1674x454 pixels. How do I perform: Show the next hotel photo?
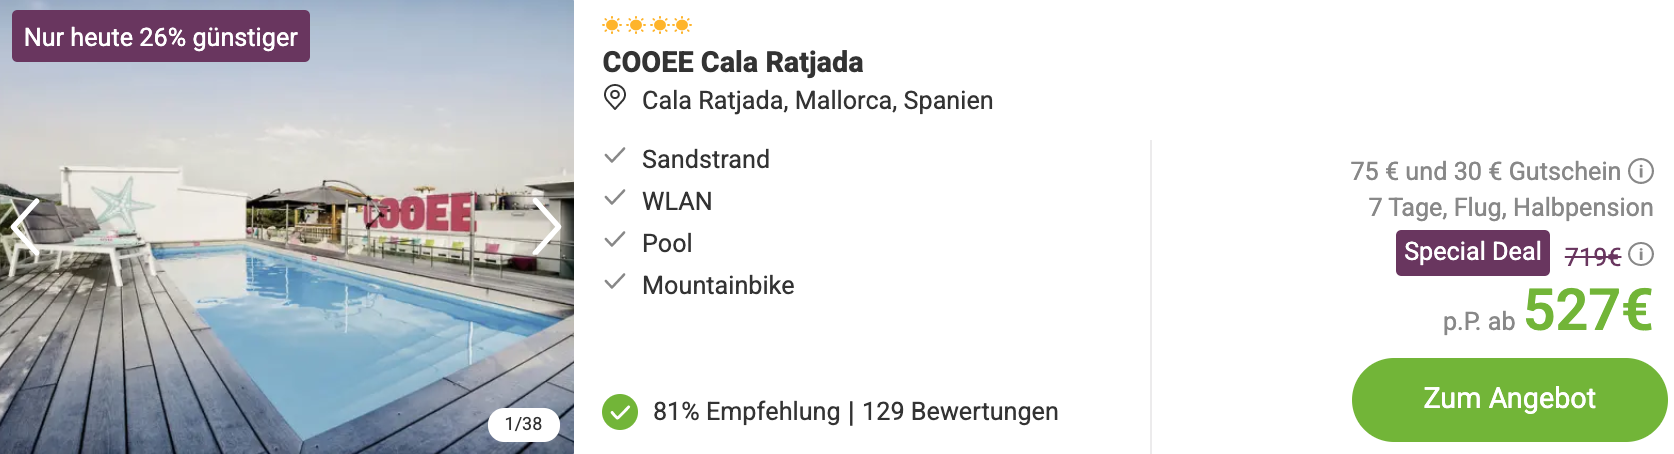[546, 227]
